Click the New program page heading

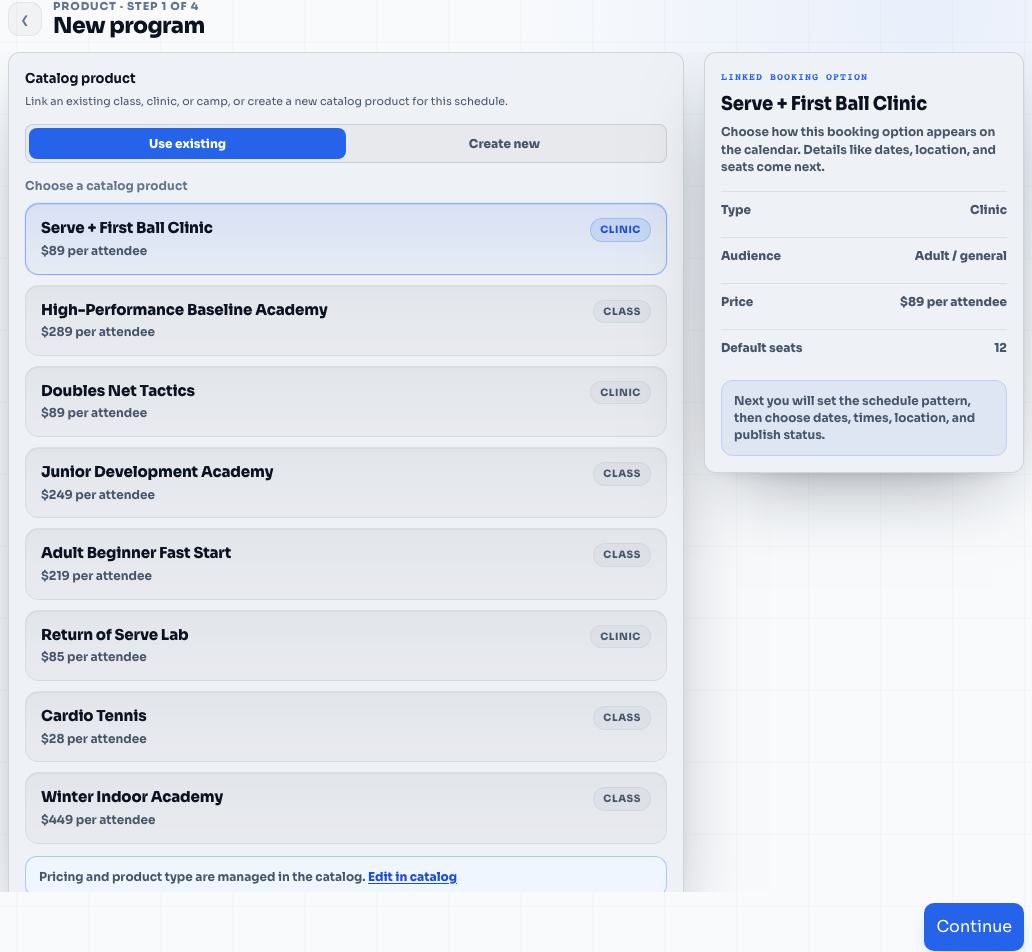point(129,25)
